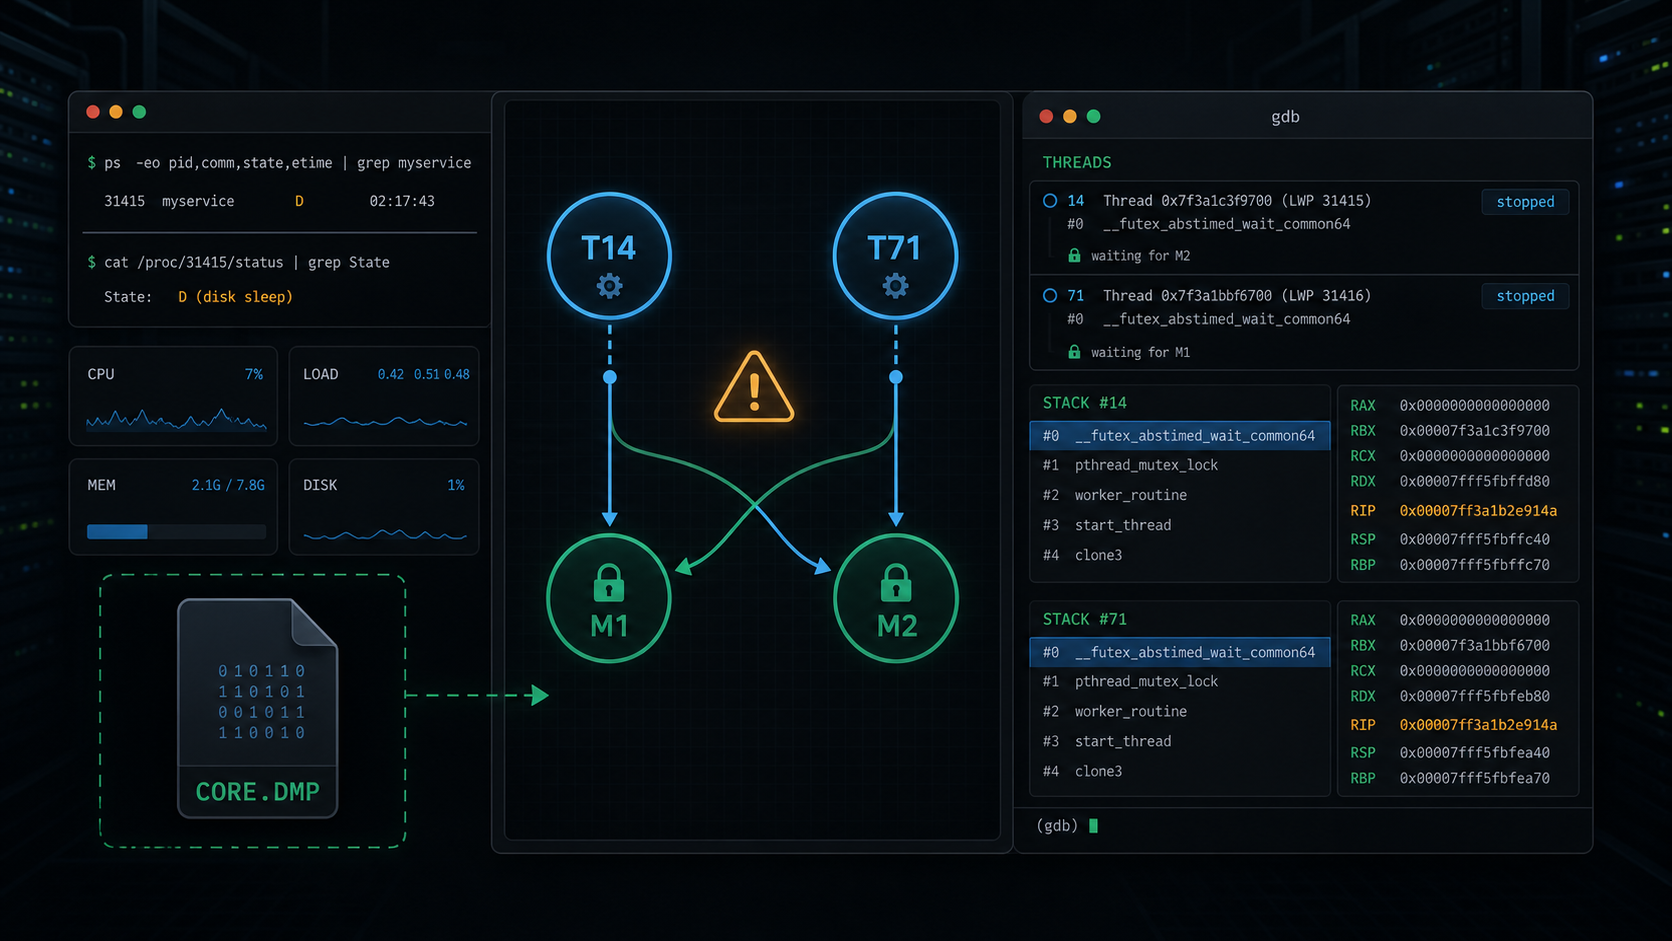This screenshot has width=1672, height=941.
Task: Click RIP value in stack #71 registers
Action: point(1478,725)
